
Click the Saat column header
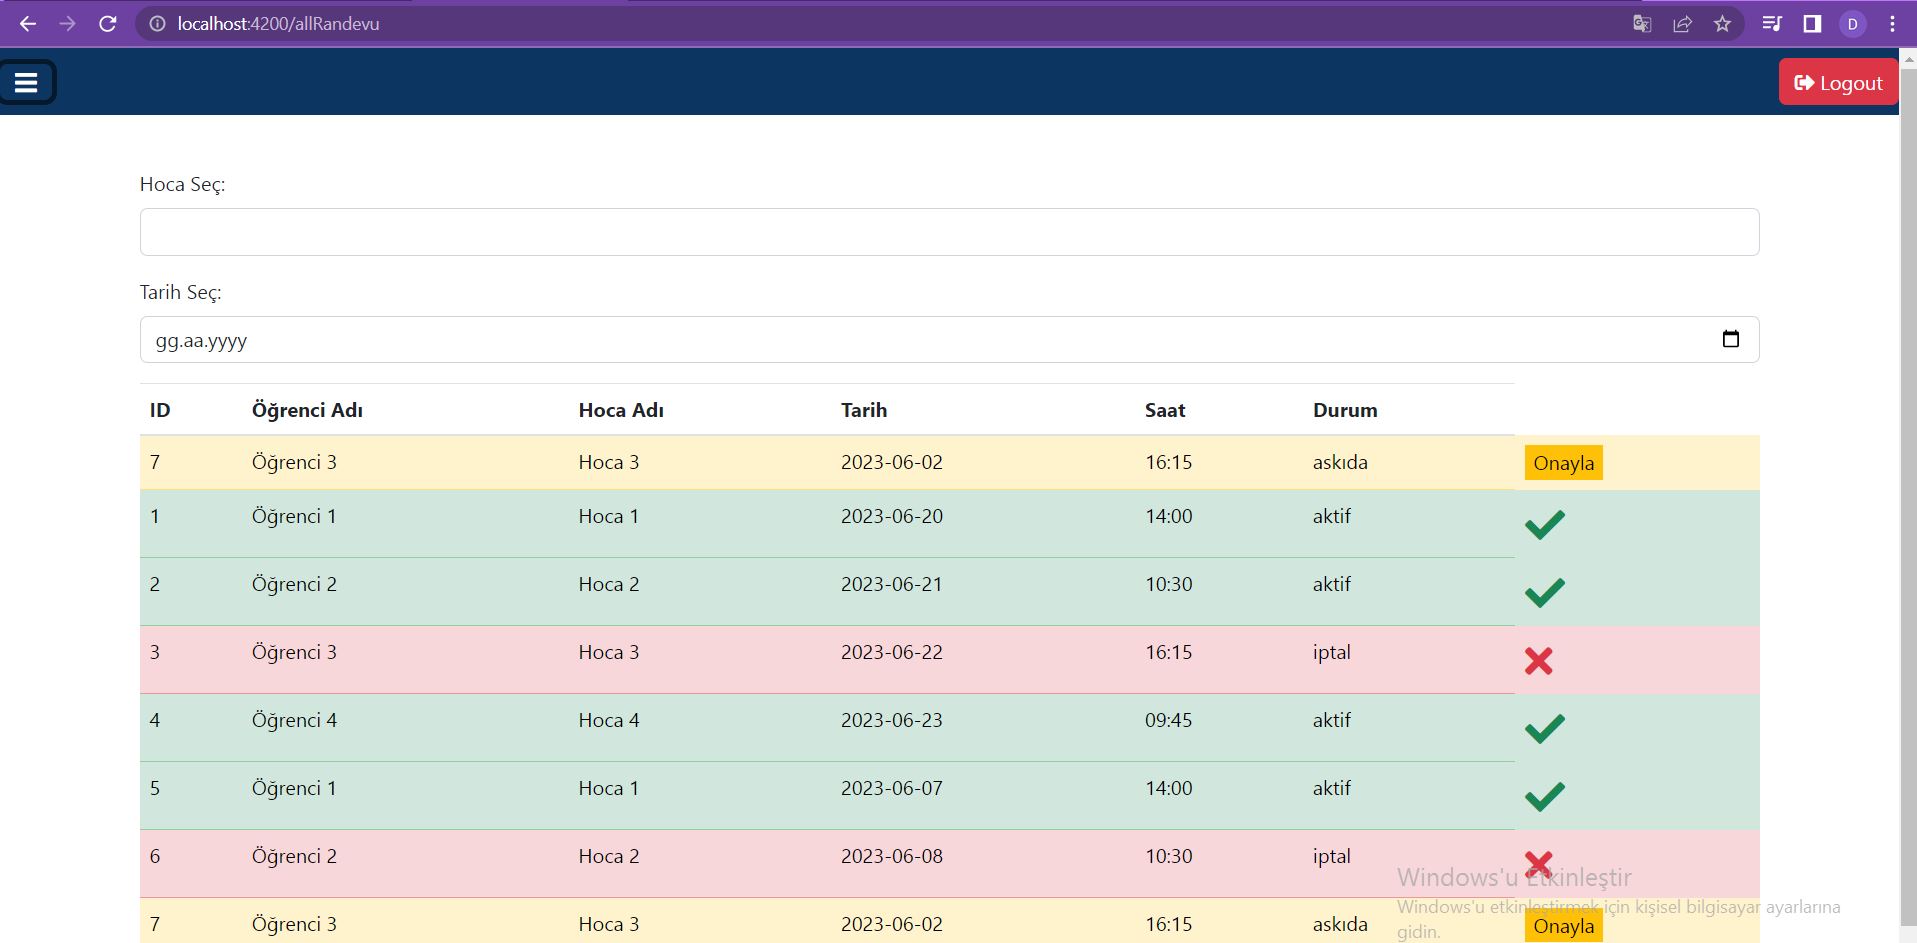click(1165, 410)
